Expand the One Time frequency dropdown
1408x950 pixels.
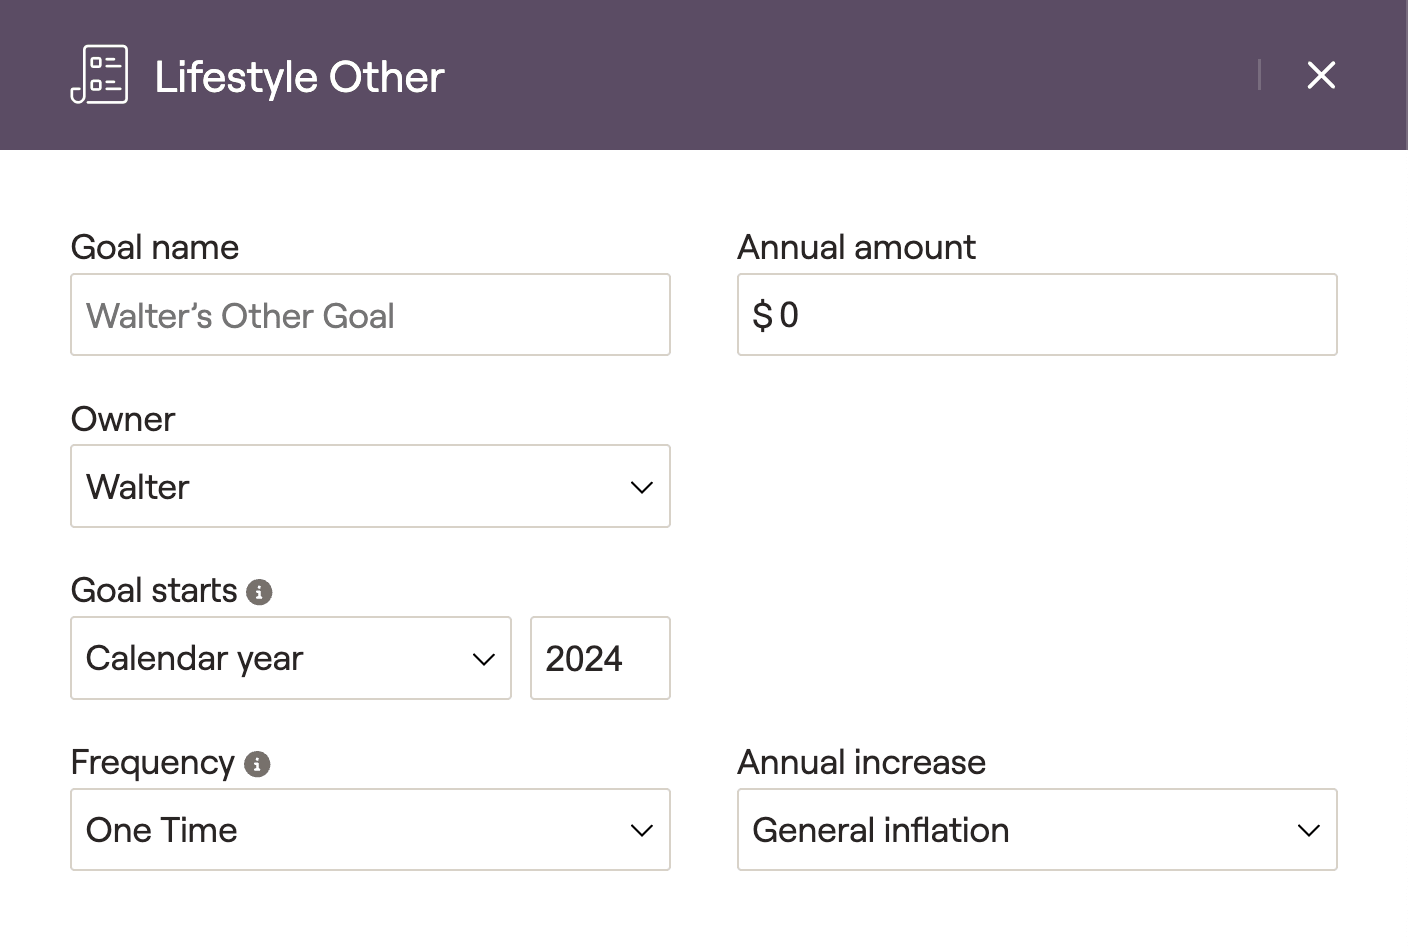click(370, 830)
